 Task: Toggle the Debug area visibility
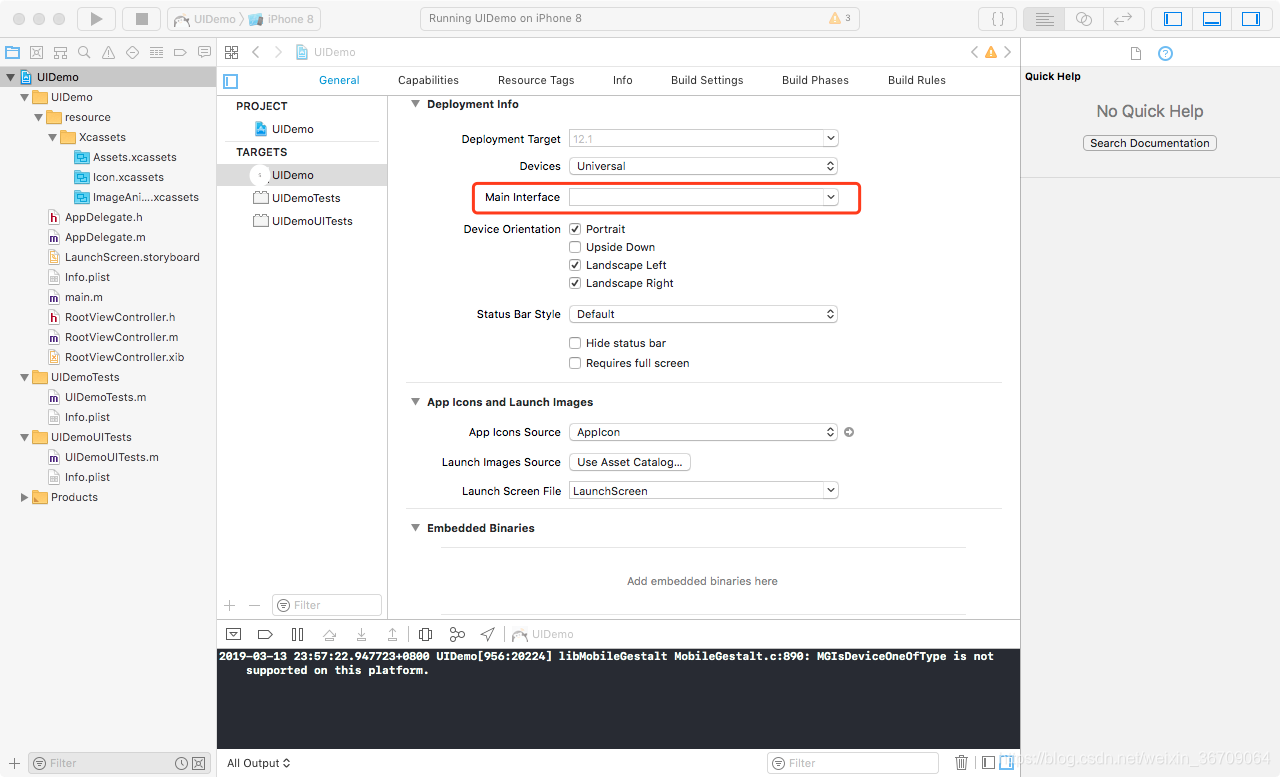(1212, 18)
